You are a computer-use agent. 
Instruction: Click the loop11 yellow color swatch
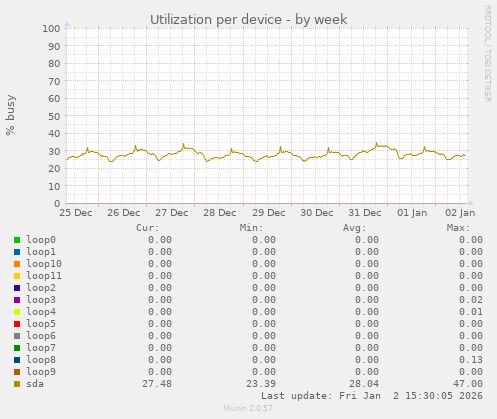(17, 276)
